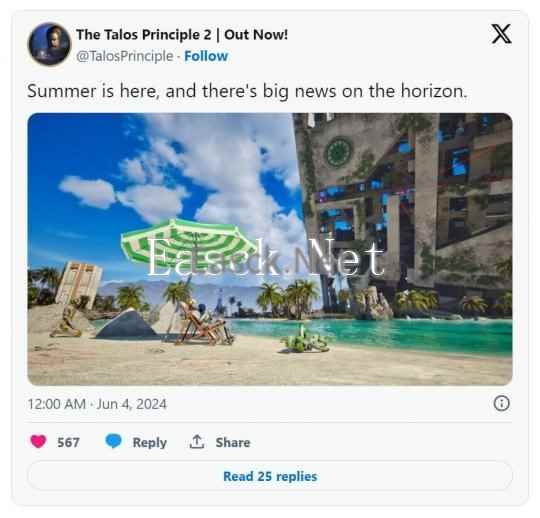Click the share upload arrow icon
540x518 pixels.
(x=197, y=442)
